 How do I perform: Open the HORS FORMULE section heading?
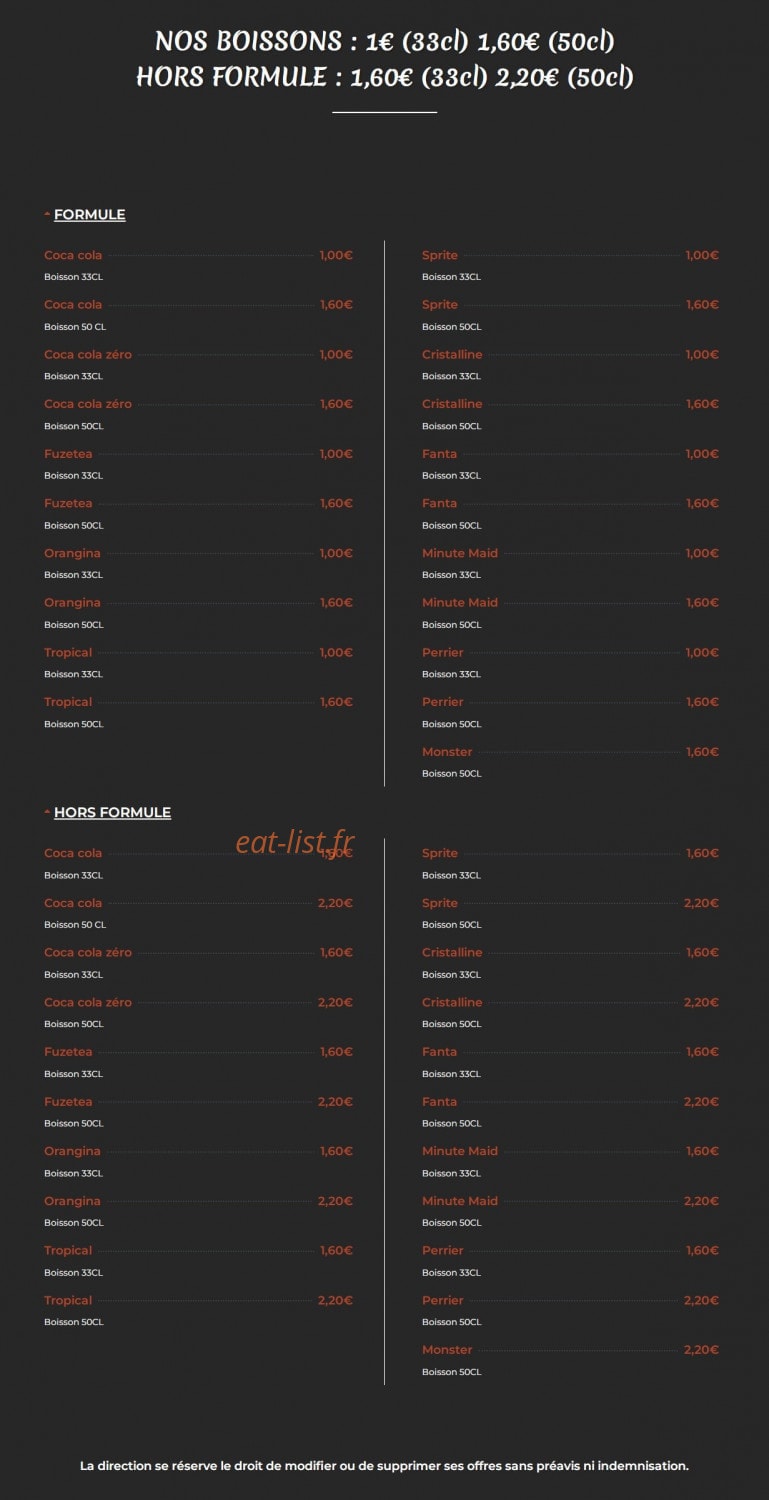(112, 813)
